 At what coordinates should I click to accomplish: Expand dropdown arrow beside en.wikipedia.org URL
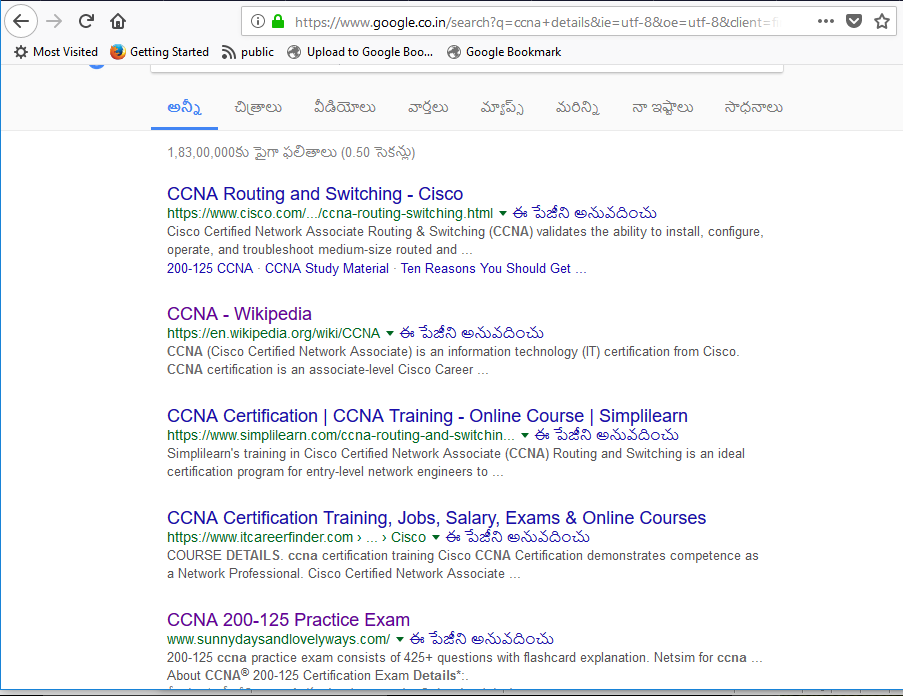pyautogui.click(x=390, y=333)
